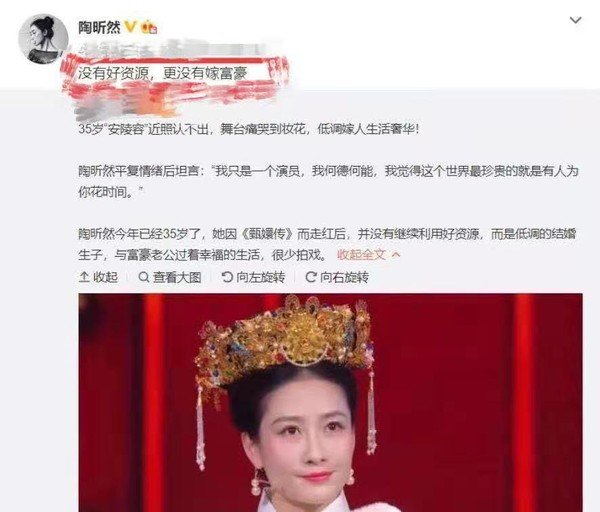Click the headline line starting with 35岁"安陵容"

249,129
